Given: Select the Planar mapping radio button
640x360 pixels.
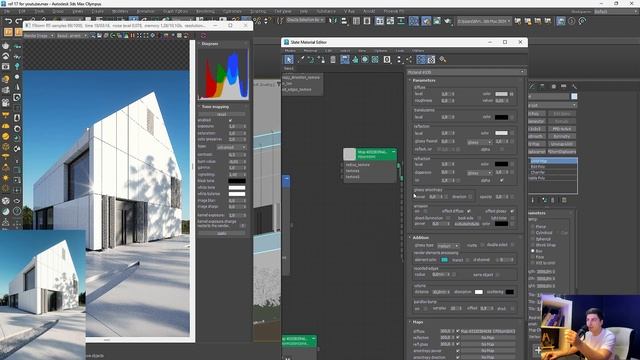Looking at the screenshot, I should (x=533, y=226).
